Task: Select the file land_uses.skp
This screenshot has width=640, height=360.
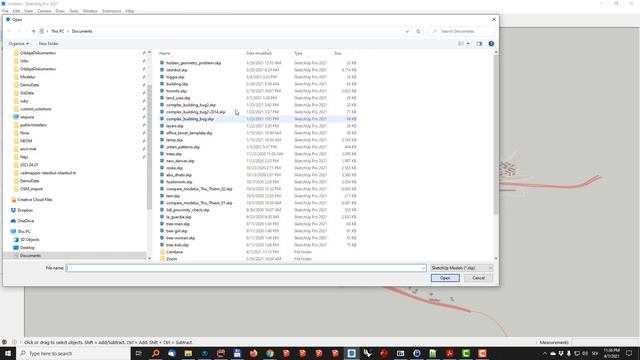Action: 178,98
